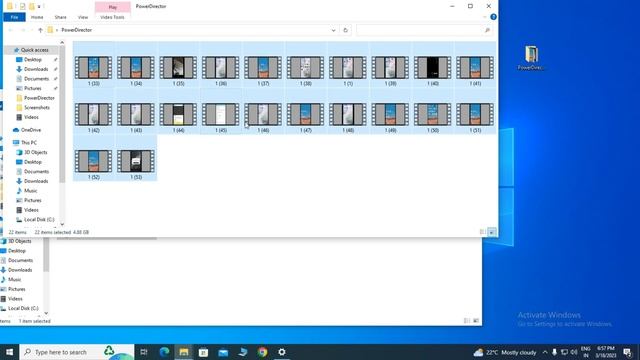The height and width of the screenshot is (360, 640).
Task: Select This PC in navigation pane
Action: (29, 142)
